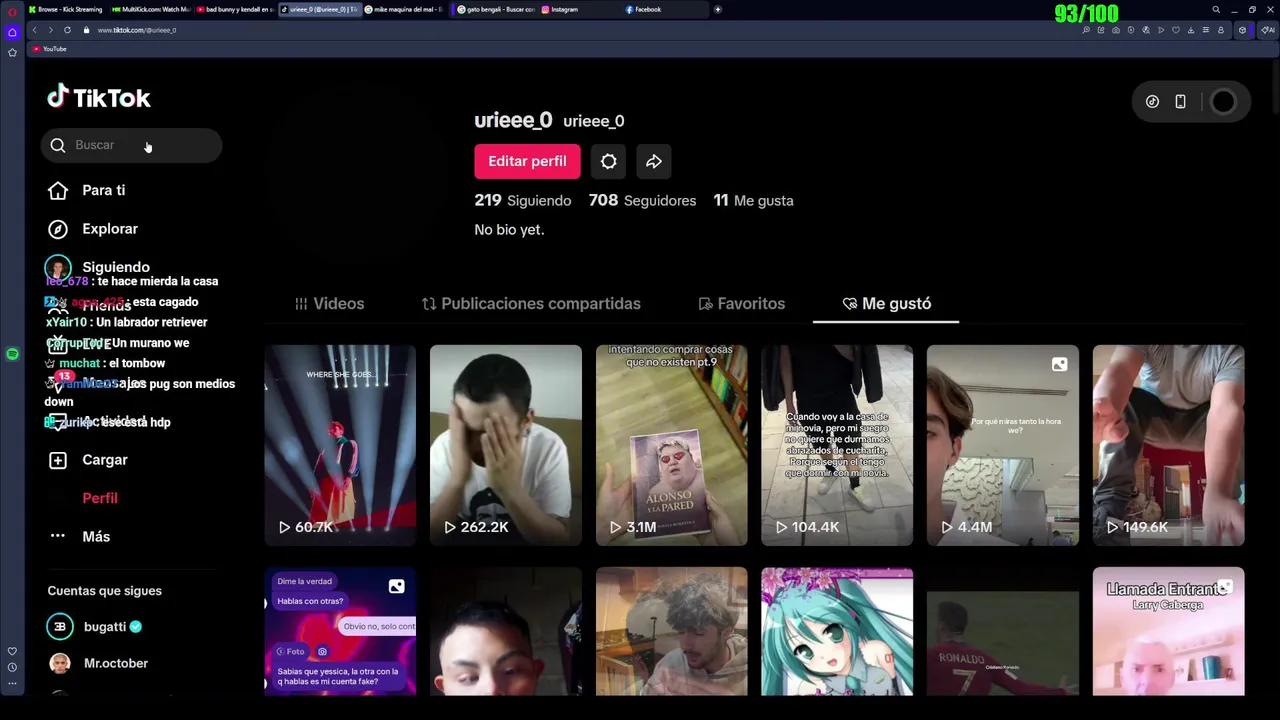Image resolution: width=1280 pixels, height=720 pixels.
Task: Reload the TikTok page
Action: pyautogui.click(x=67, y=30)
